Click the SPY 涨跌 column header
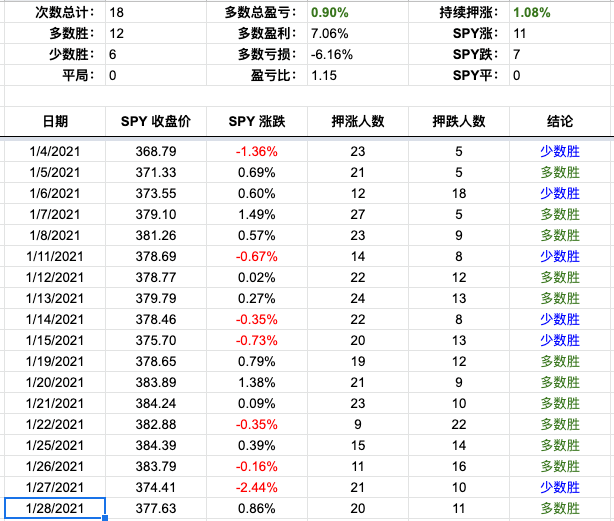 tap(257, 121)
